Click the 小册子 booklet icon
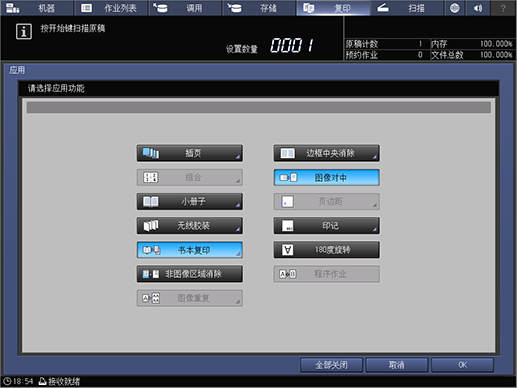The image size is (517, 388). pos(151,201)
